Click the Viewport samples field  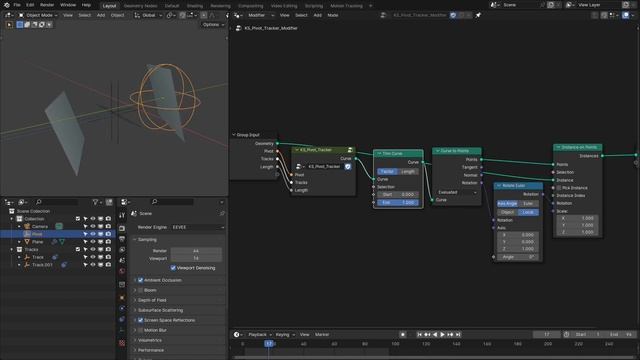[x=196, y=258]
